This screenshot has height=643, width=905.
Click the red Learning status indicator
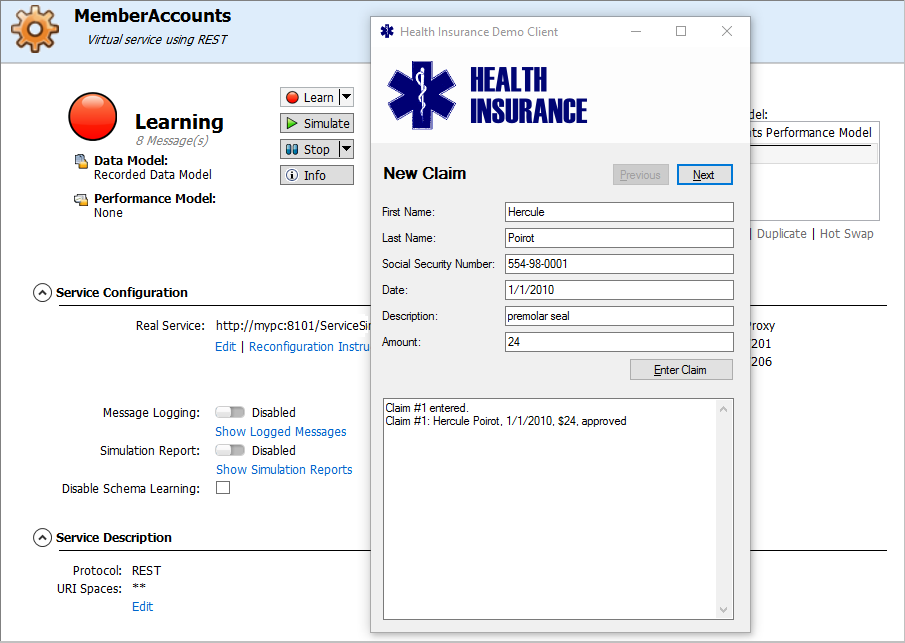tap(93, 116)
